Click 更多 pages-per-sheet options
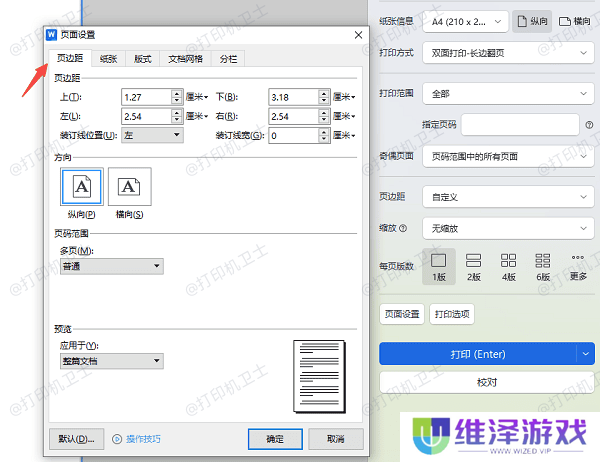The height and width of the screenshot is (462, 600). coord(578,267)
